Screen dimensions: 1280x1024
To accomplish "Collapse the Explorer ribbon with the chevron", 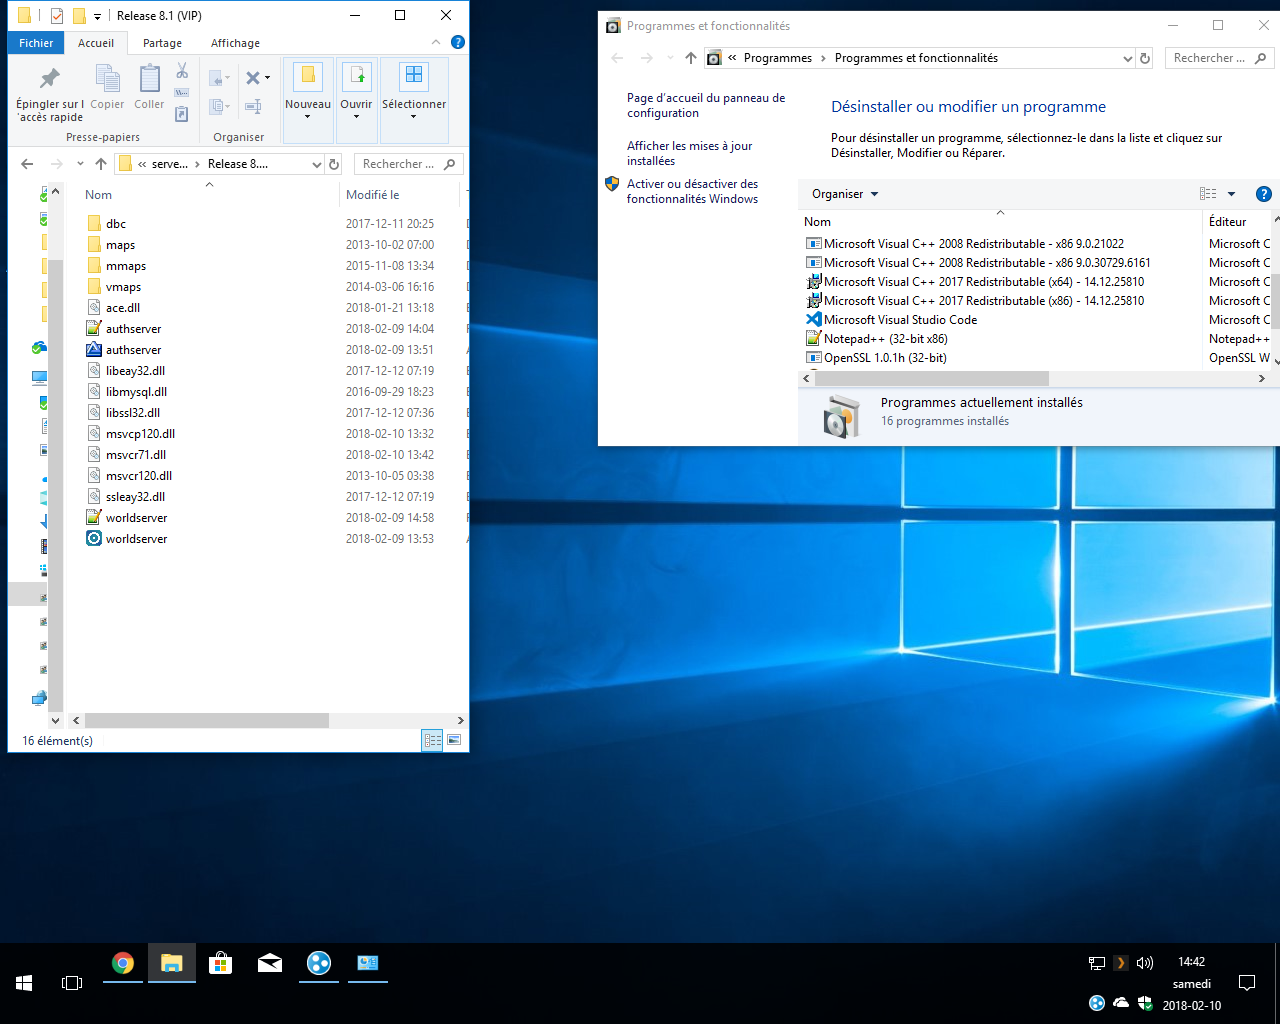I will point(436,43).
